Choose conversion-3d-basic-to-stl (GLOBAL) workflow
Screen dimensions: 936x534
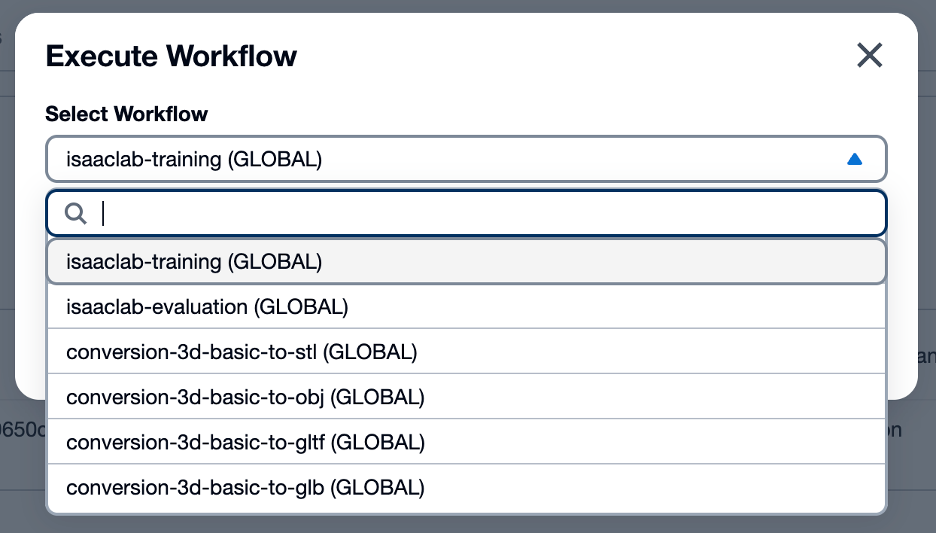466,352
